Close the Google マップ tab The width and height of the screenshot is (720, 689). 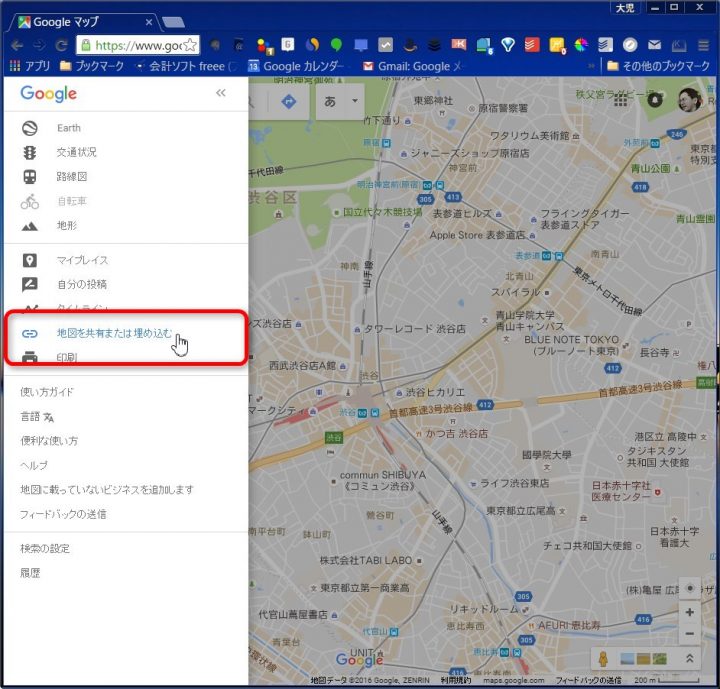coord(149,22)
